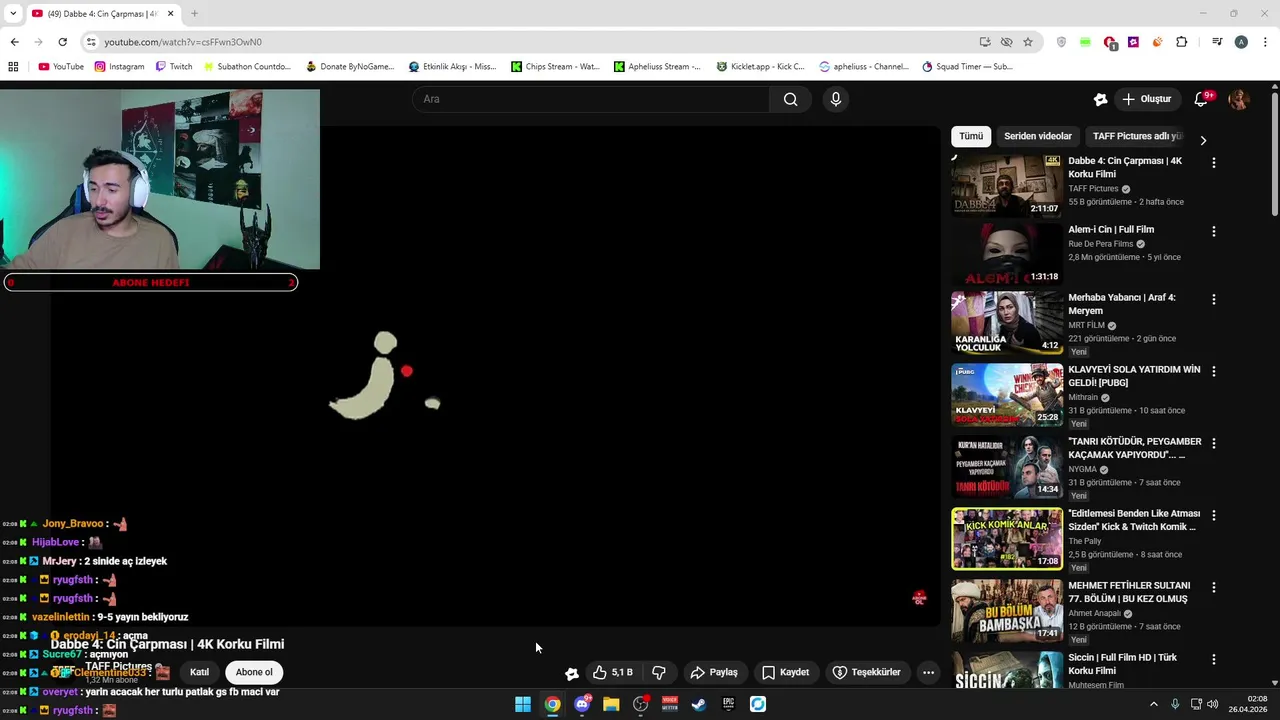Open a new Chrome tab
The width and height of the screenshot is (1280, 720).
[194, 13]
